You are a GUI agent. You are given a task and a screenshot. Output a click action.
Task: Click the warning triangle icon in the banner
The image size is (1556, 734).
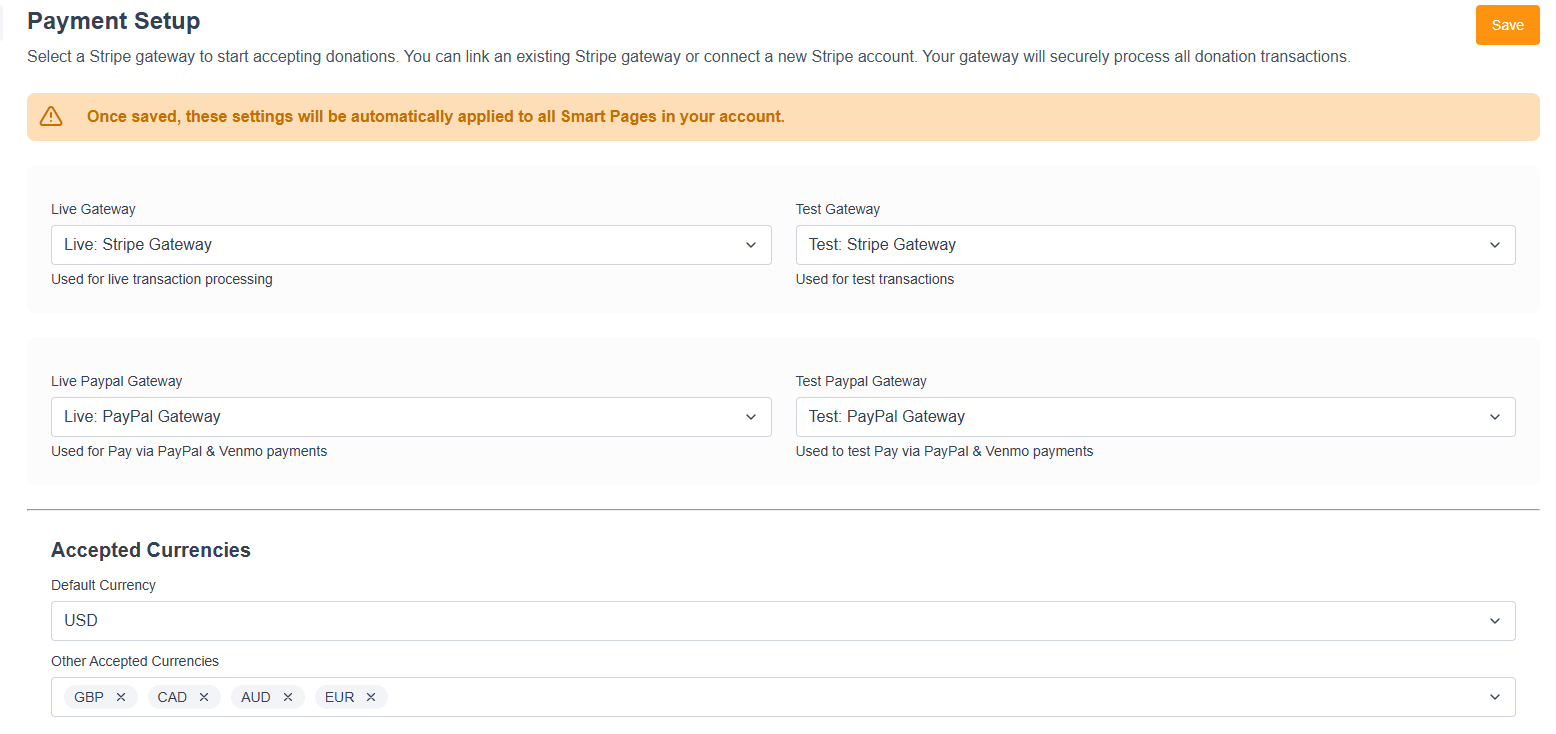coord(50,116)
